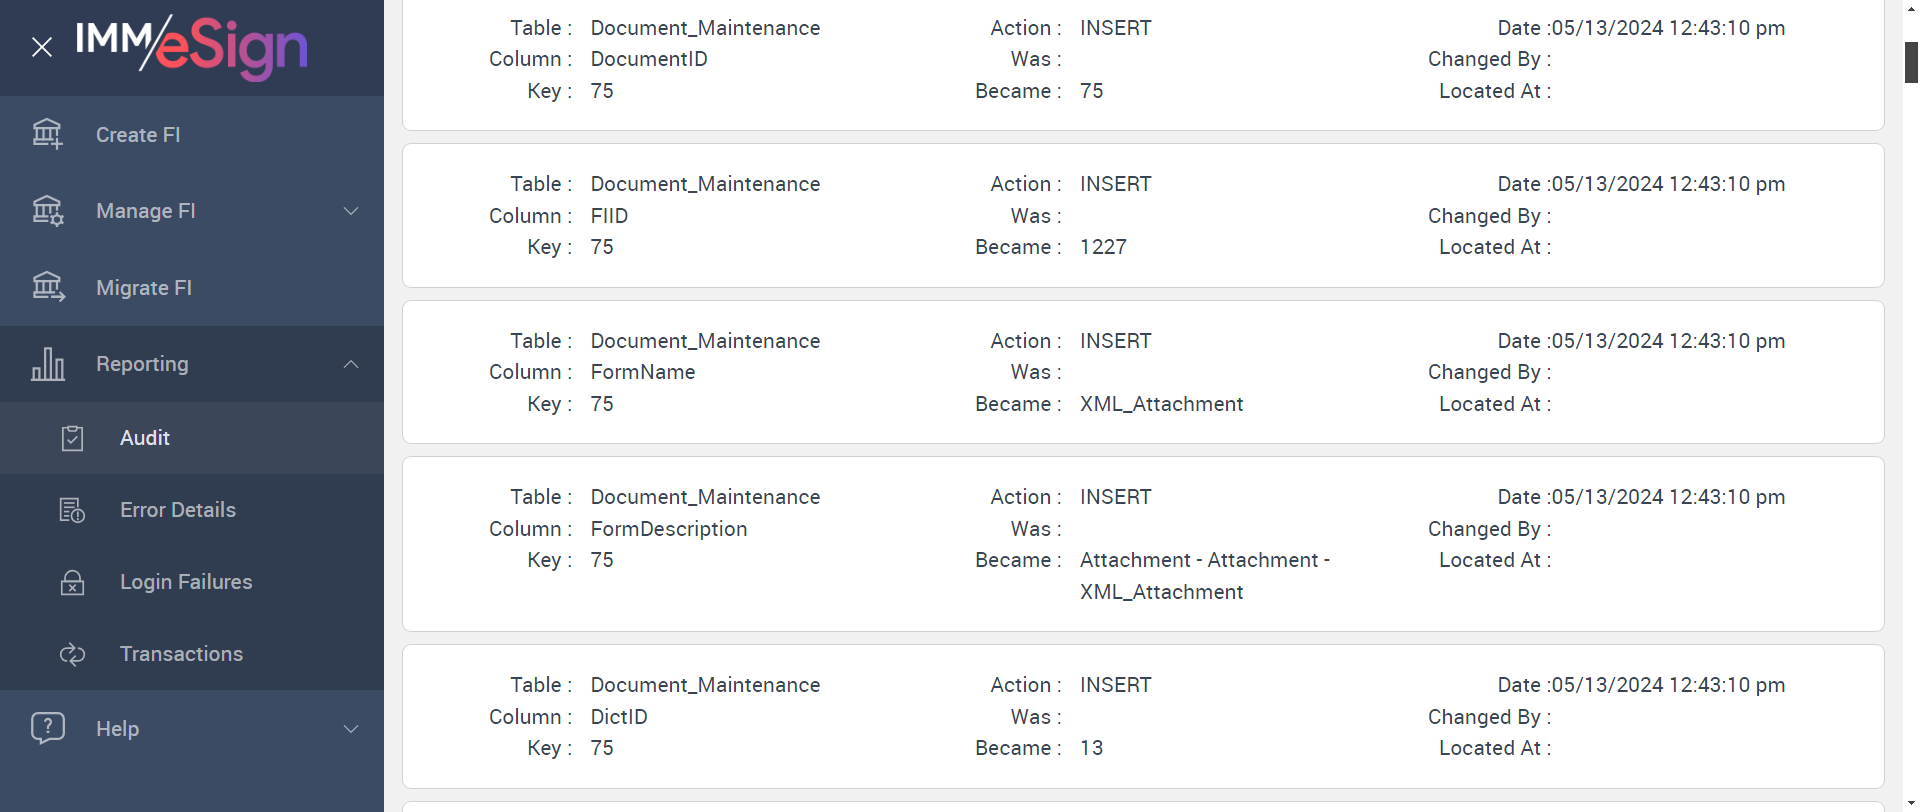Click the Create FI bank icon
1920x812 pixels.
(47, 134)
